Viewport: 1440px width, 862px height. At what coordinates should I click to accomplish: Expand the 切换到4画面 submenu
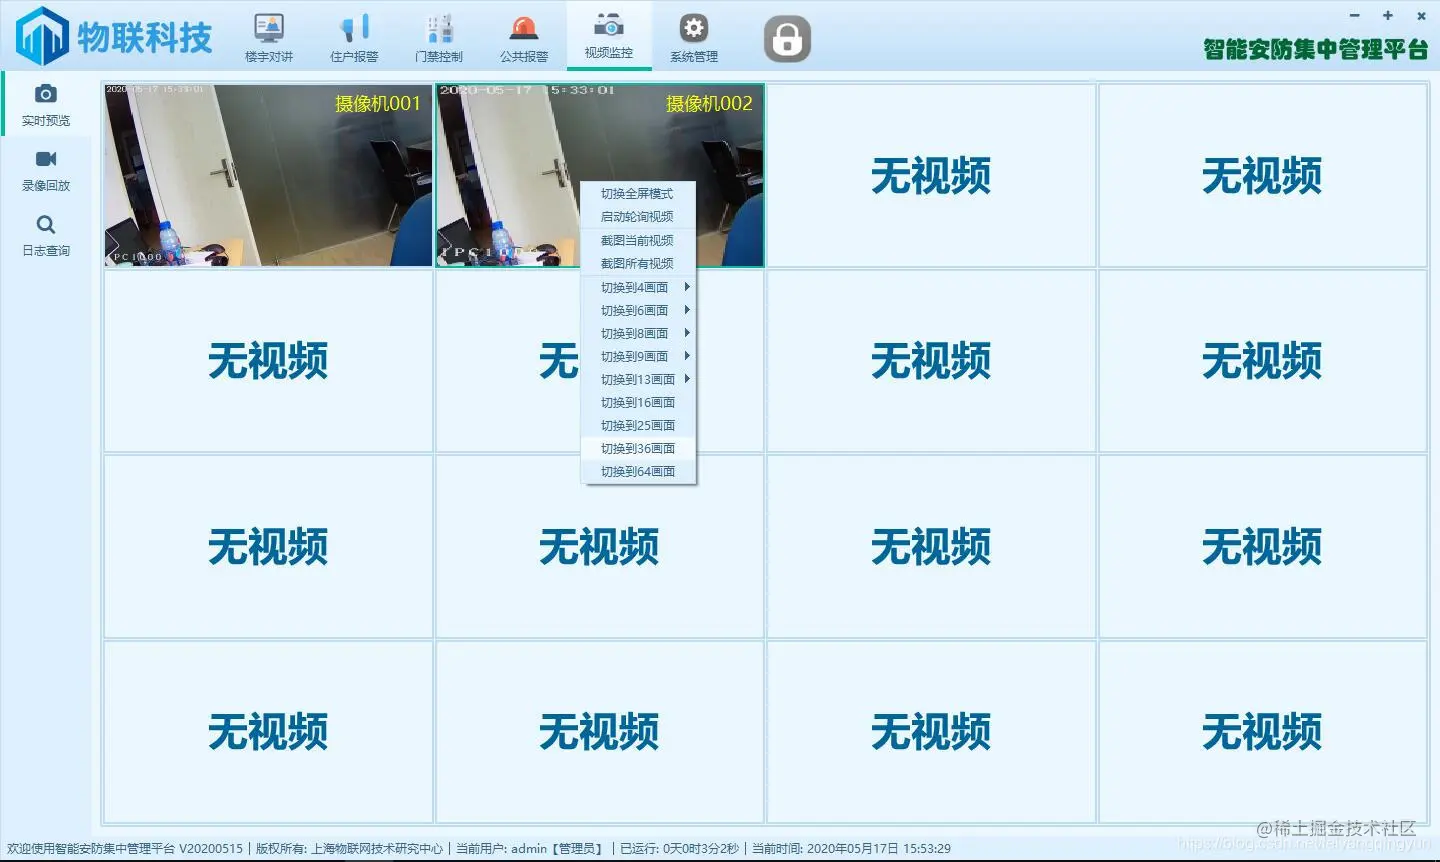638,287
